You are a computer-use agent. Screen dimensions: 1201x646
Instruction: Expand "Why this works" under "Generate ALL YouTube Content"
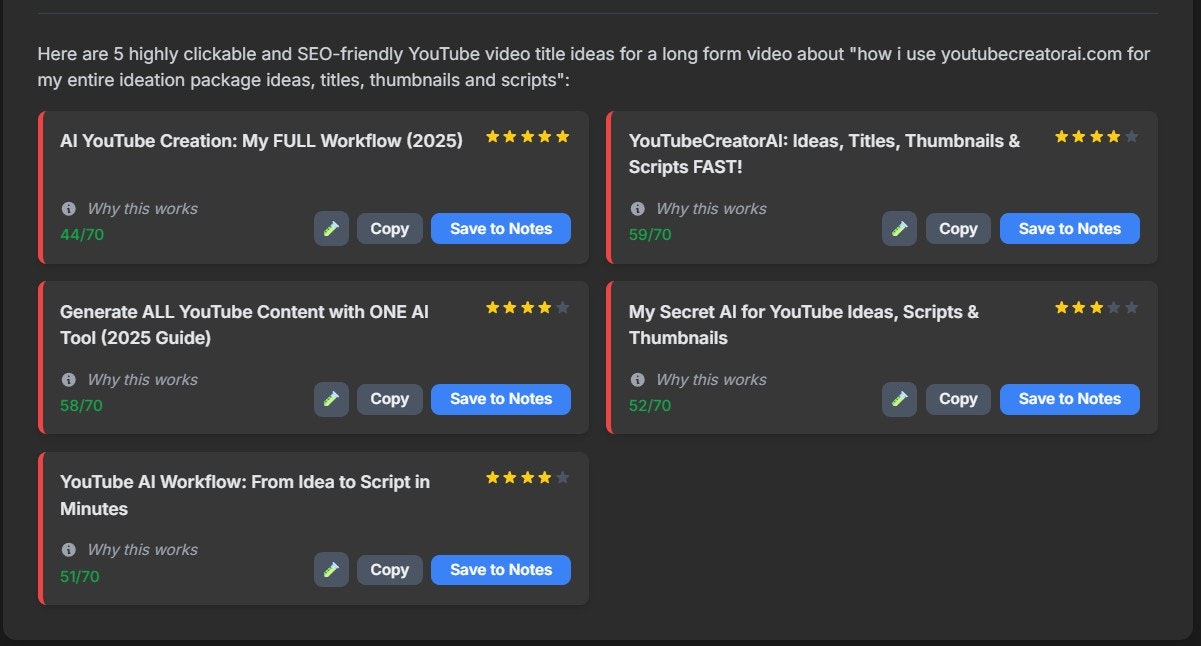tap(143, 379)
